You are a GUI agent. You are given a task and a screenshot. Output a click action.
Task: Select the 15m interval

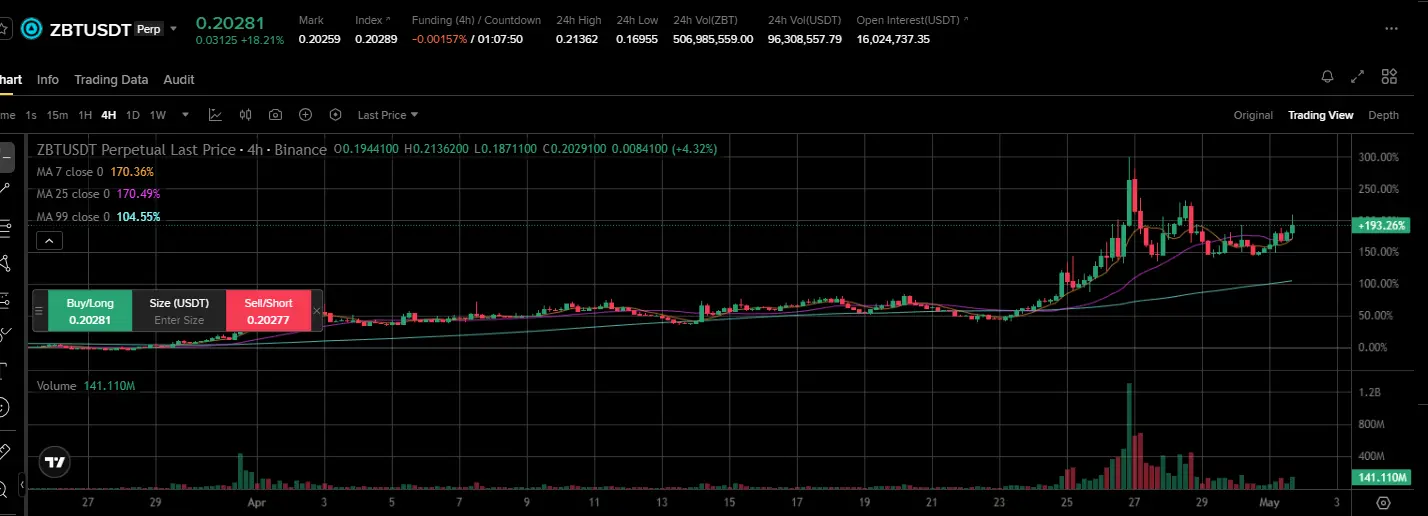click(58, 115)
